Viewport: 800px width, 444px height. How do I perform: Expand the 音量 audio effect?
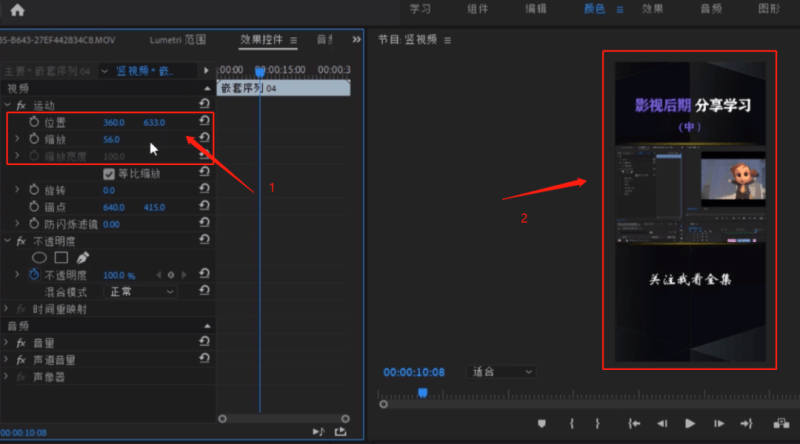coord(6,342)
